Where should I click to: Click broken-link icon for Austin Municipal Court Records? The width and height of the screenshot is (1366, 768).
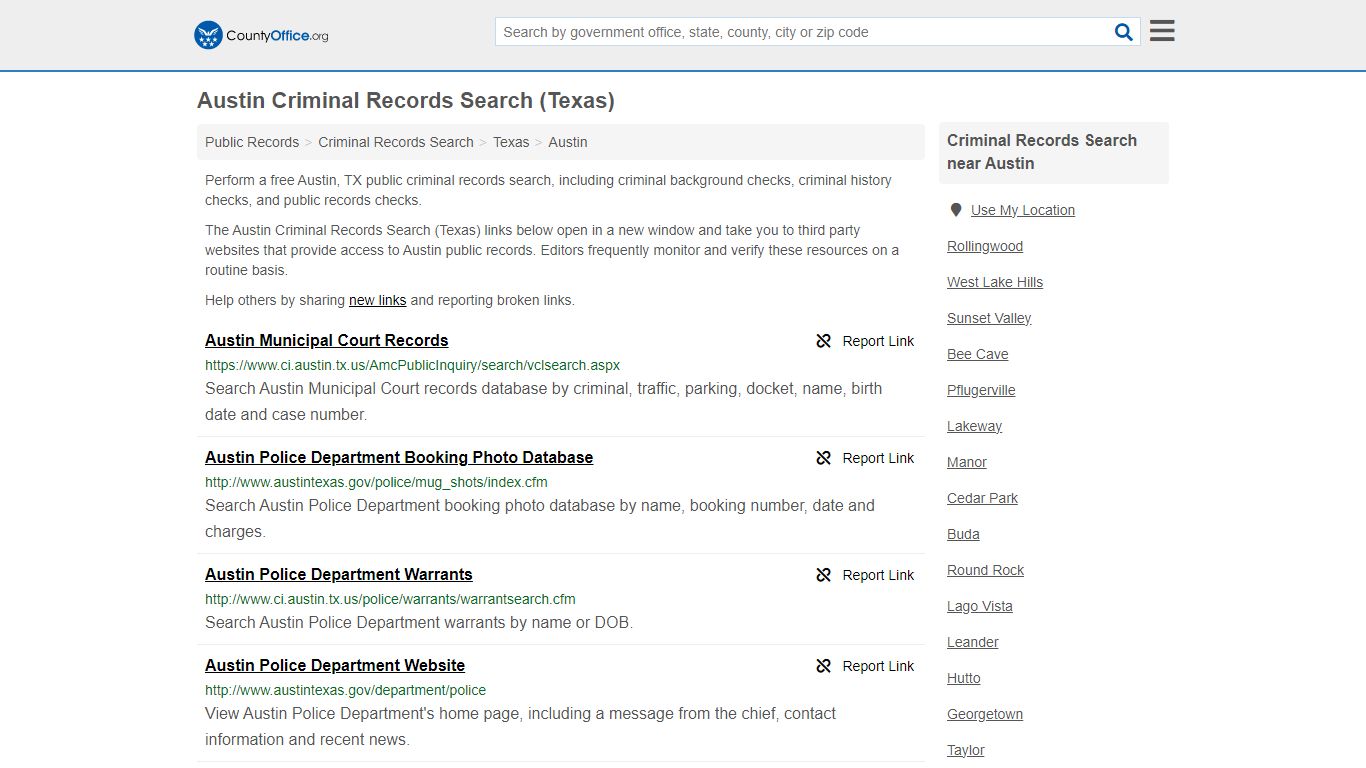click(x=824, y=341)
